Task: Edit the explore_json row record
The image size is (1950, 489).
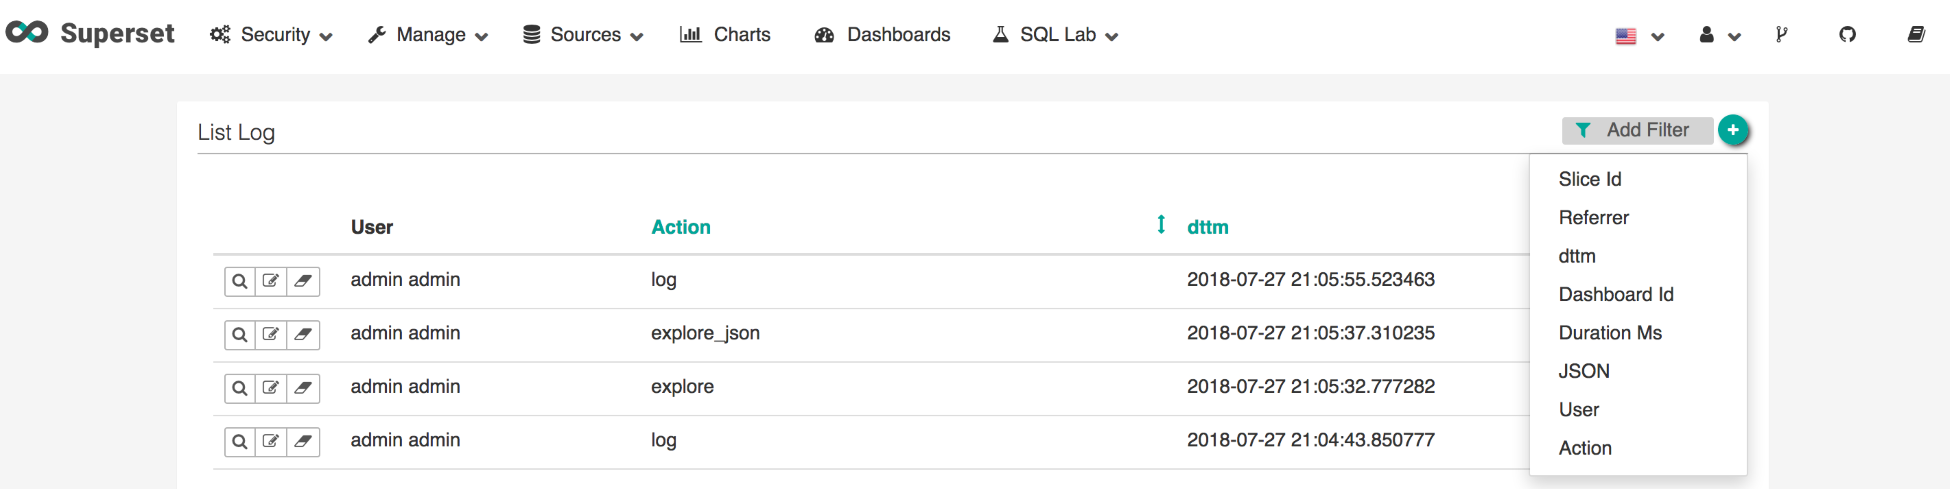Action: click(x=271, y=334)
